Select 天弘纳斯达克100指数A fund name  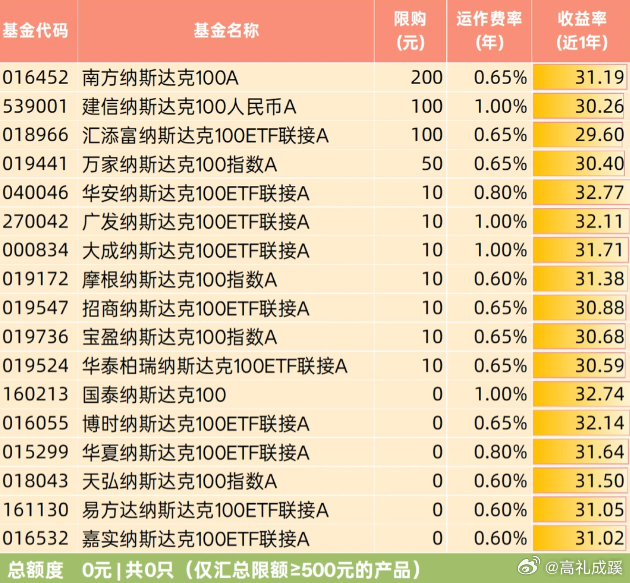click(180, 481)
